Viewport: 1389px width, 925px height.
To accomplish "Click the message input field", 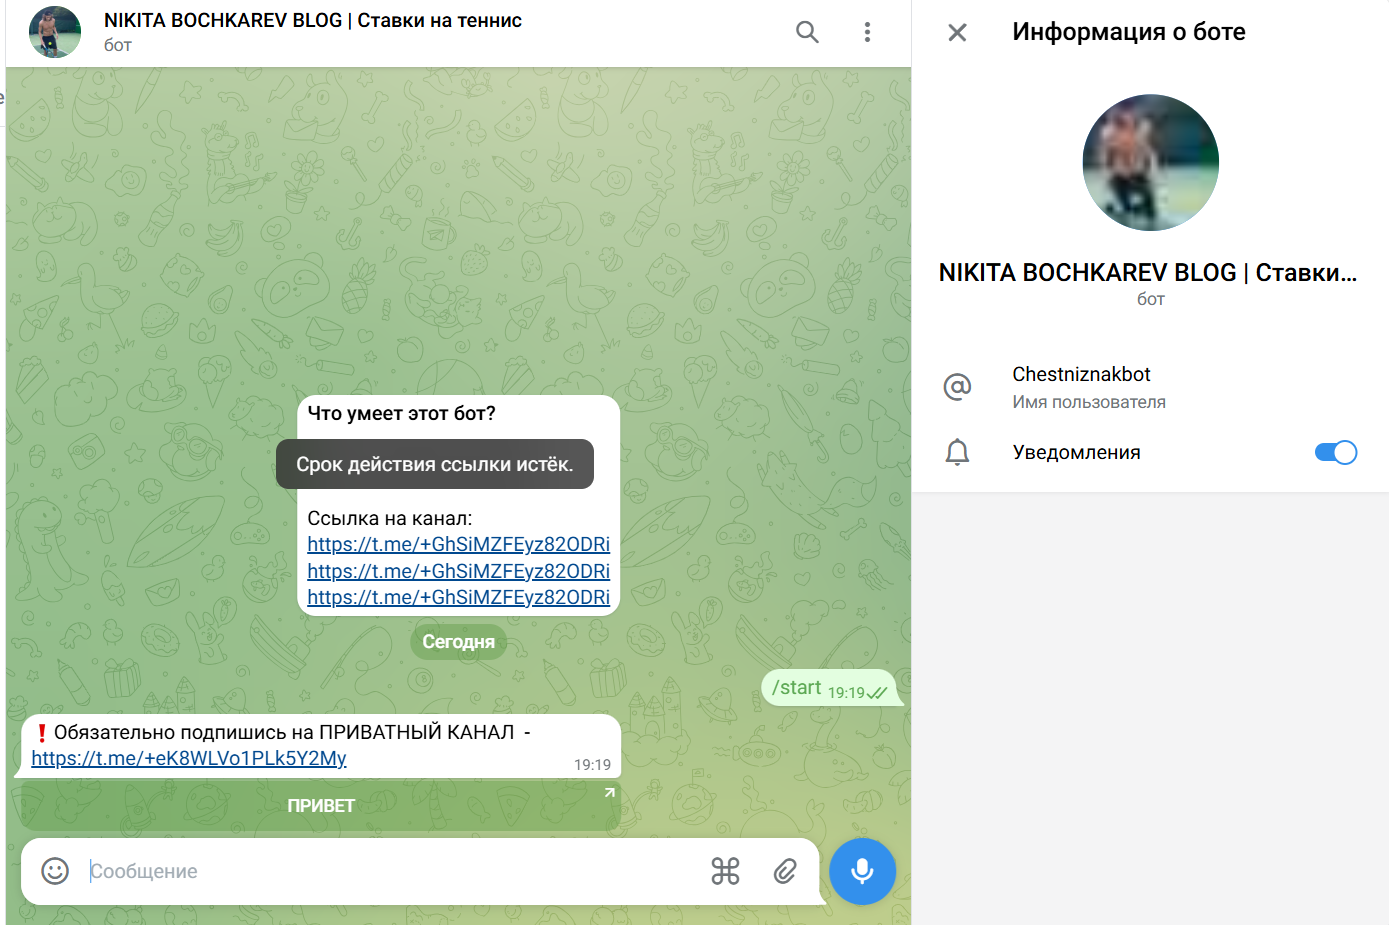I will pos(390,871).
